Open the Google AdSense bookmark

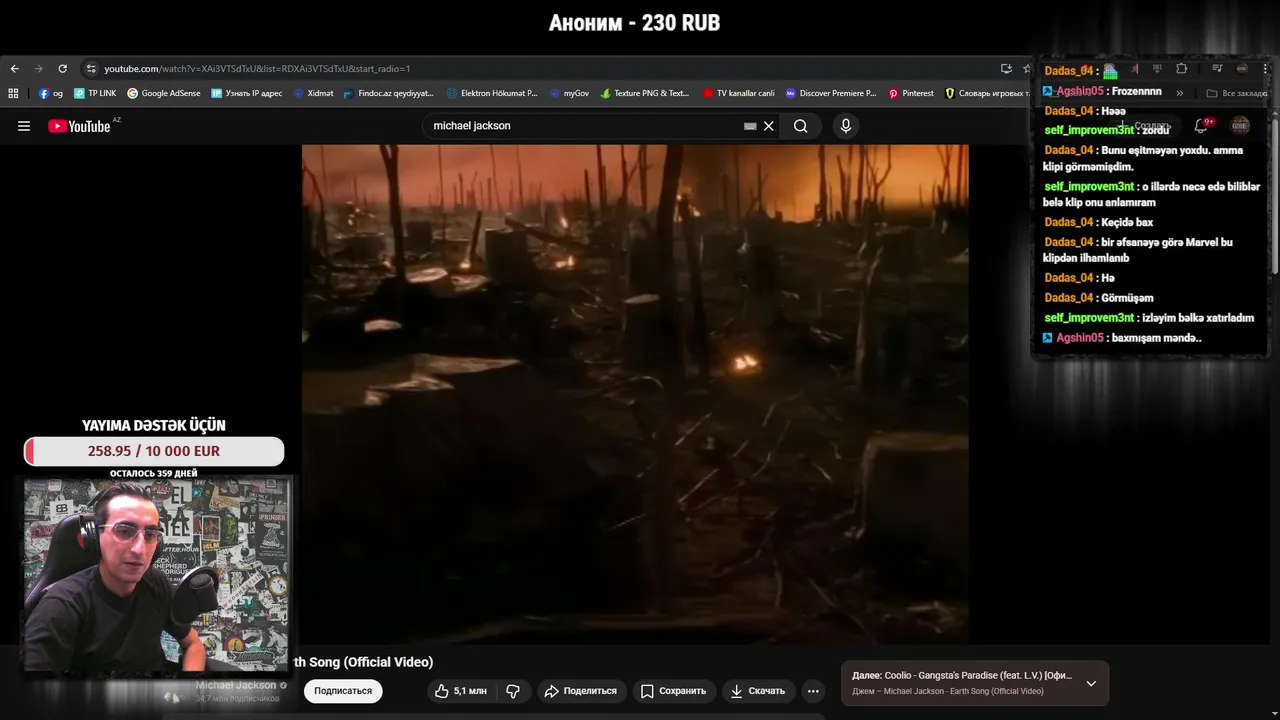[164, 93]
